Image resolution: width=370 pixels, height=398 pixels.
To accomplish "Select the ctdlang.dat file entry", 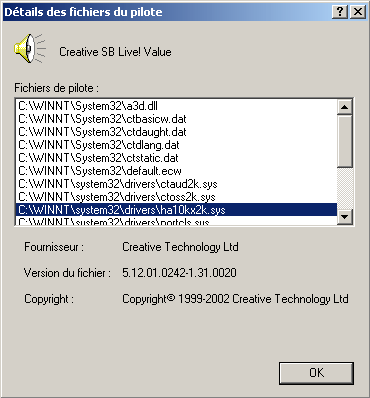I will [176, 145].
